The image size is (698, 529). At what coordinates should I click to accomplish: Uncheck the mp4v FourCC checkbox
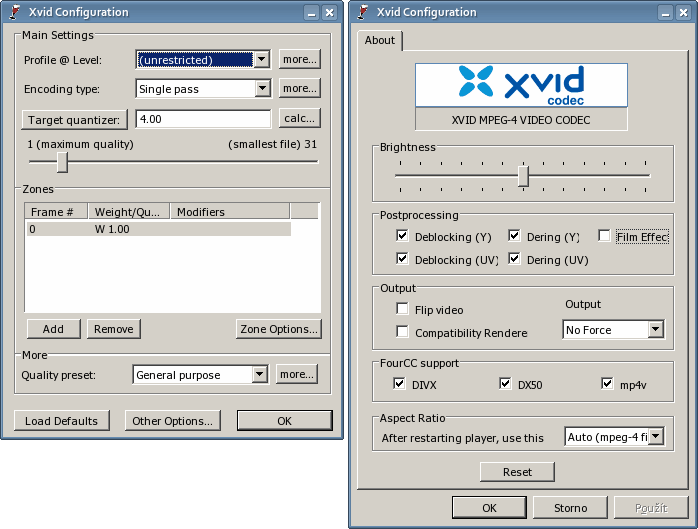point(607,383)
